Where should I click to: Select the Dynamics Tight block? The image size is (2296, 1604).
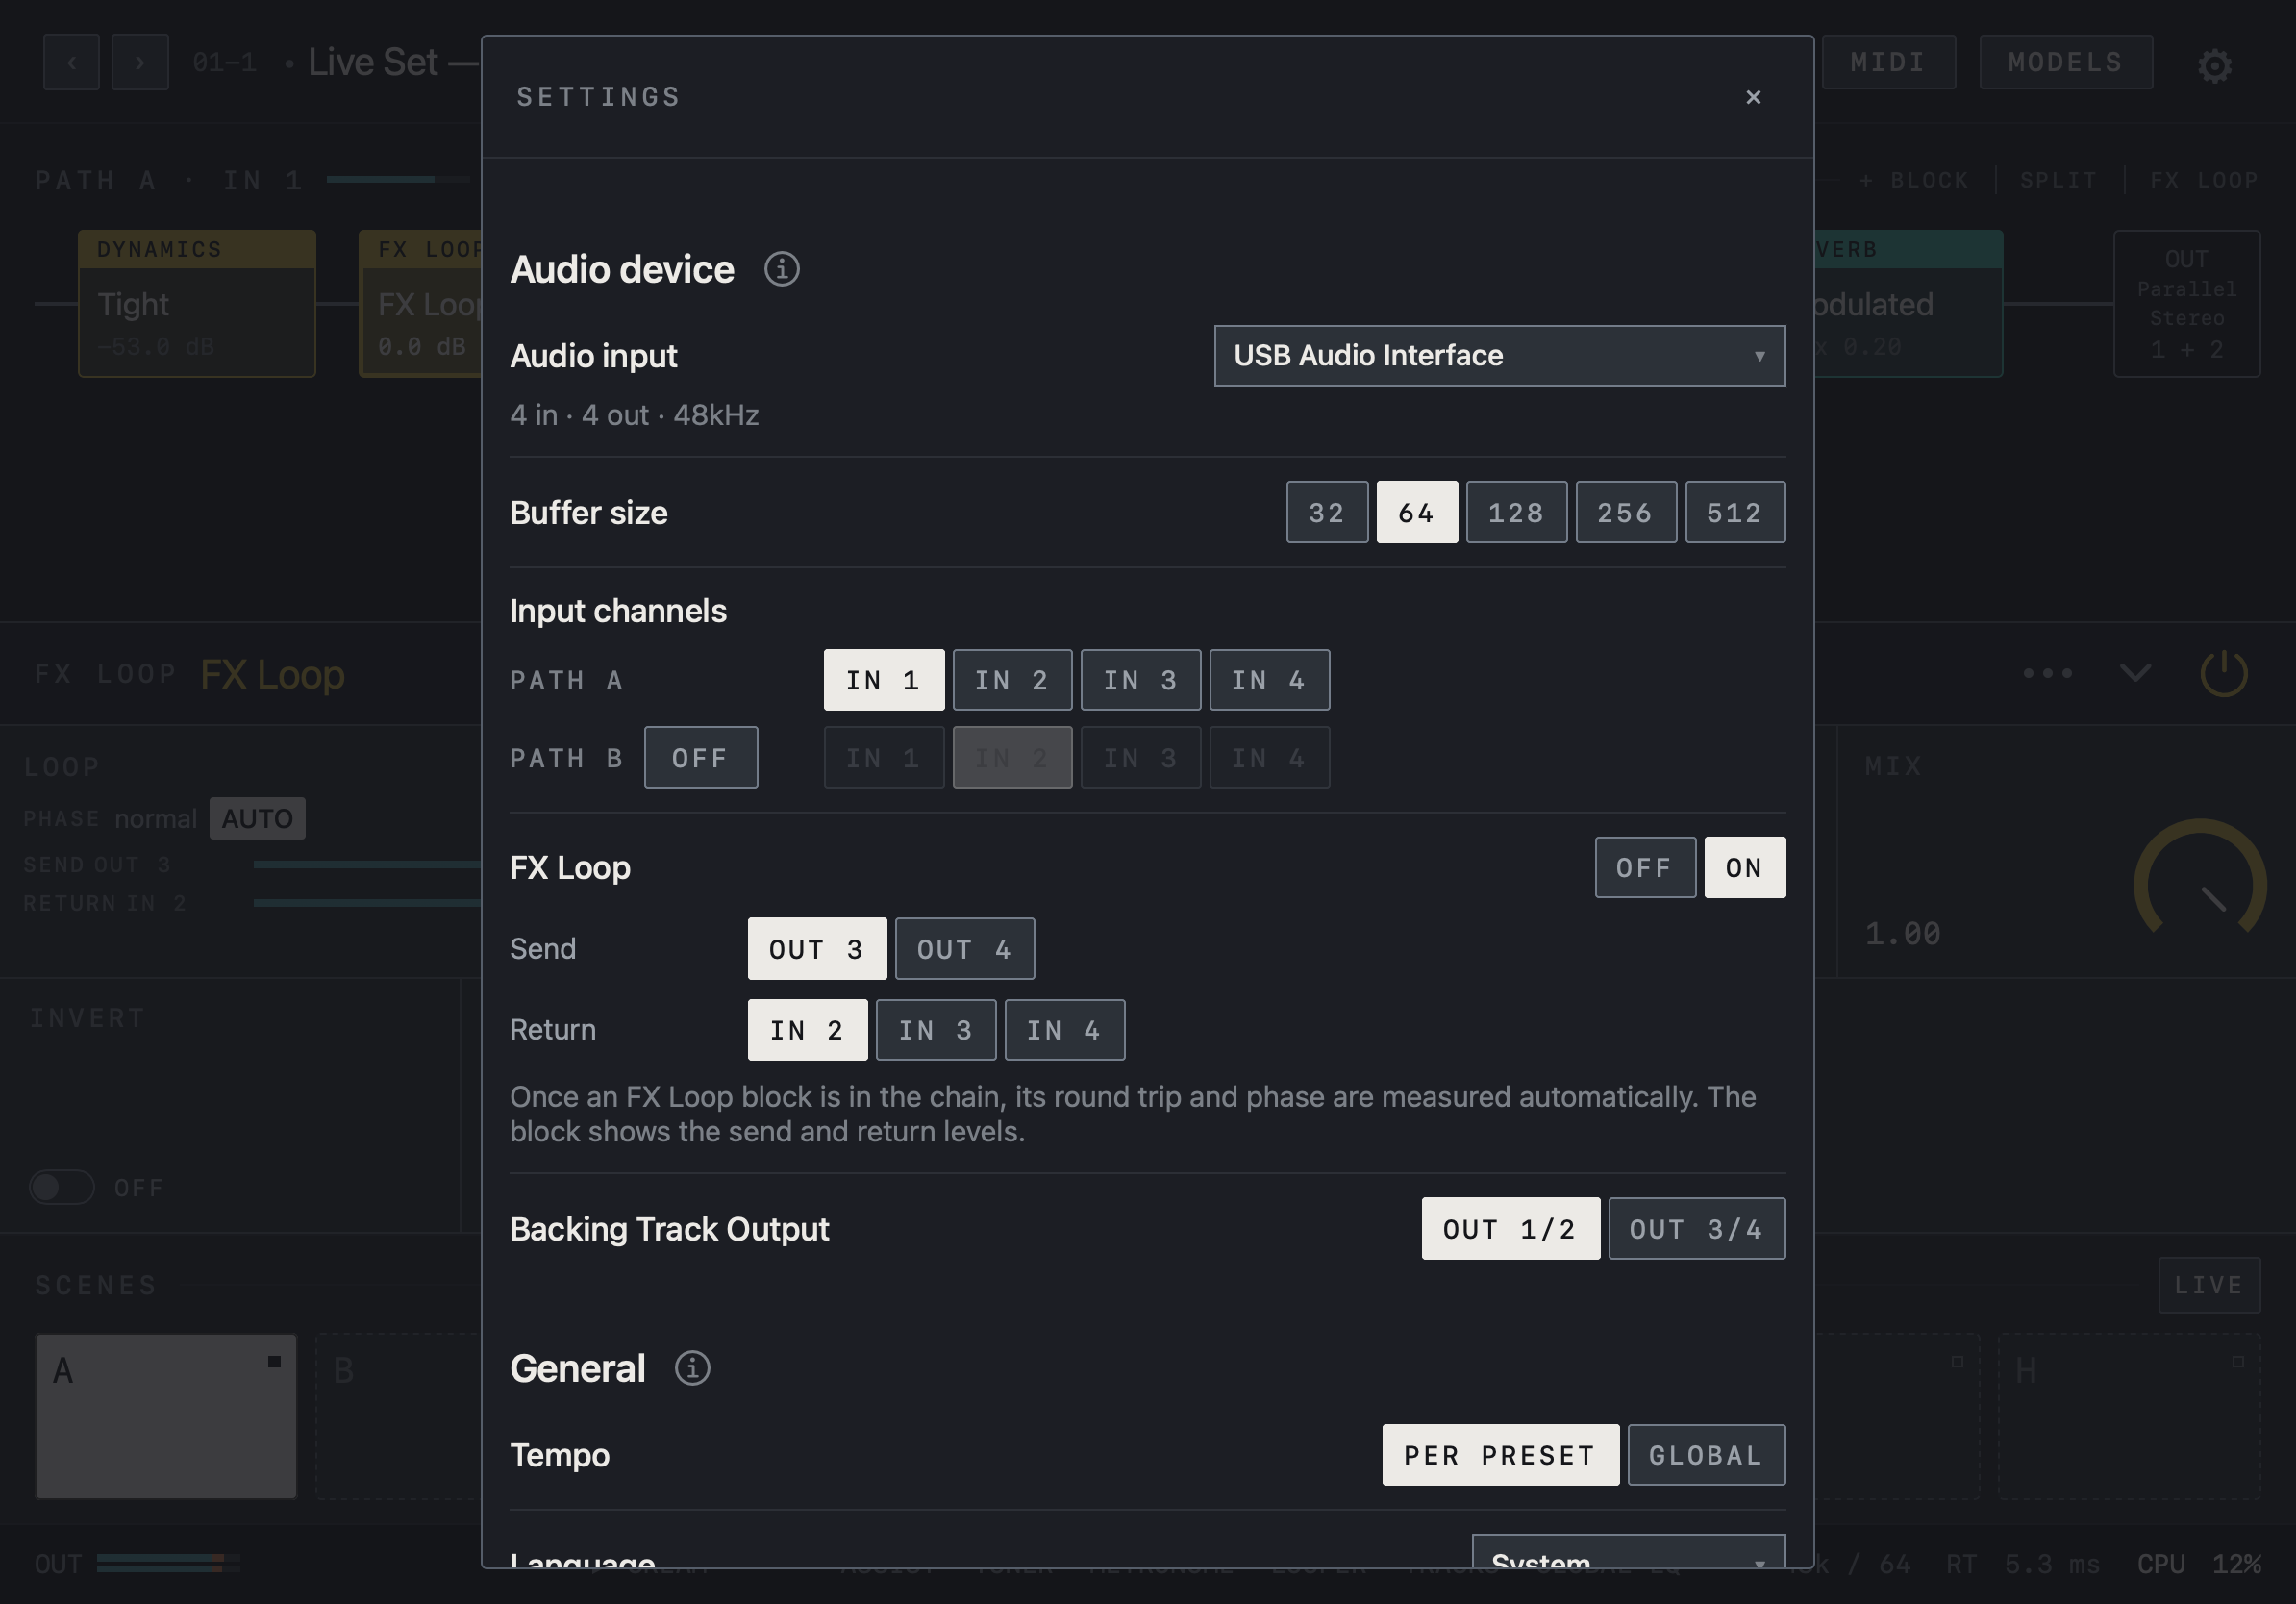[197, 303]
